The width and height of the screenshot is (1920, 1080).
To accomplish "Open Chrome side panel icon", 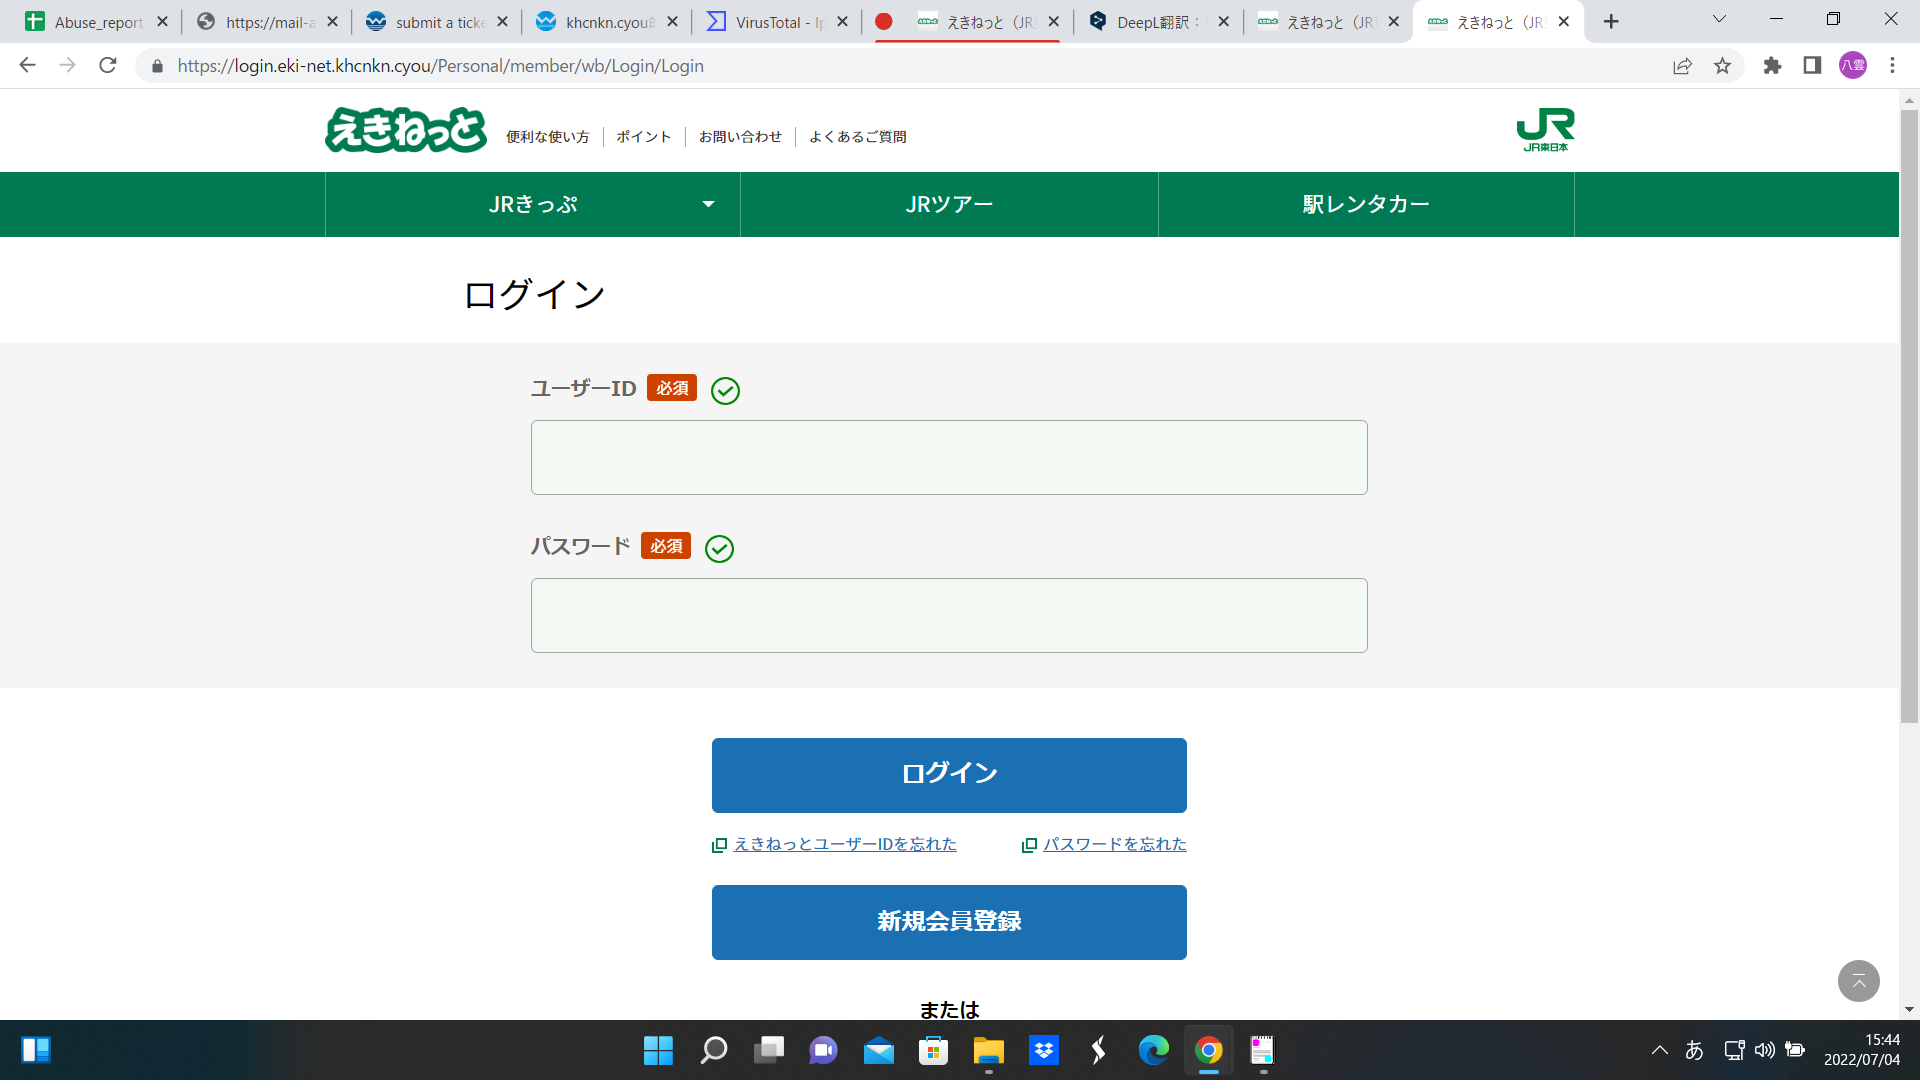I will point(1812,66).
